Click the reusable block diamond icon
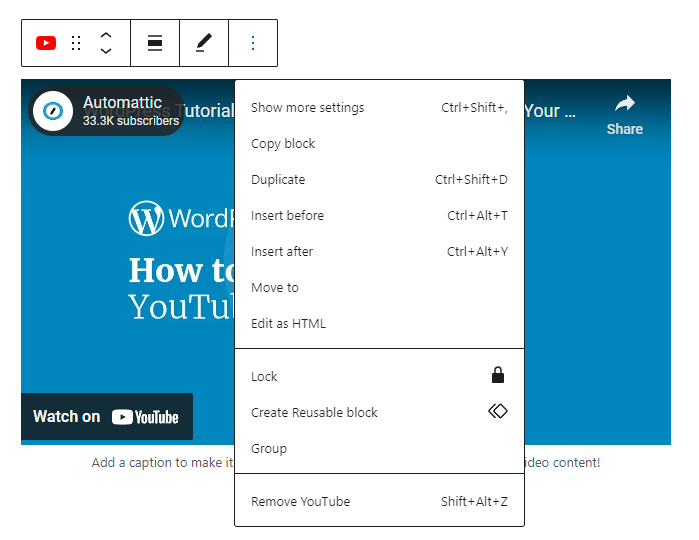The image size is (699, 540). click(498, 411)
